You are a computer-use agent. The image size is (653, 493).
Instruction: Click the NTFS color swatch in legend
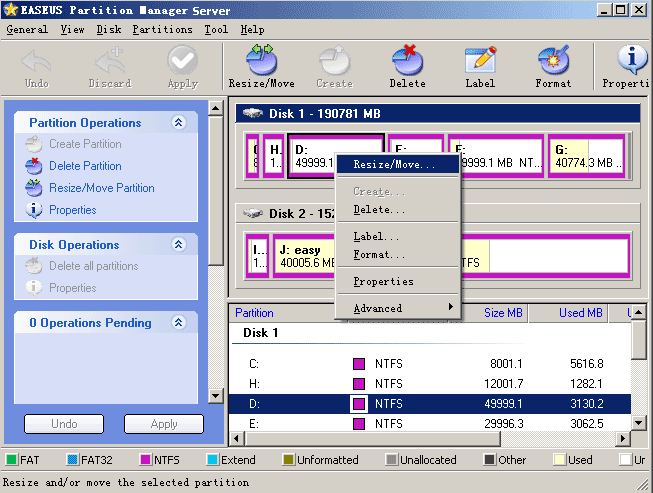pos(145,460)
